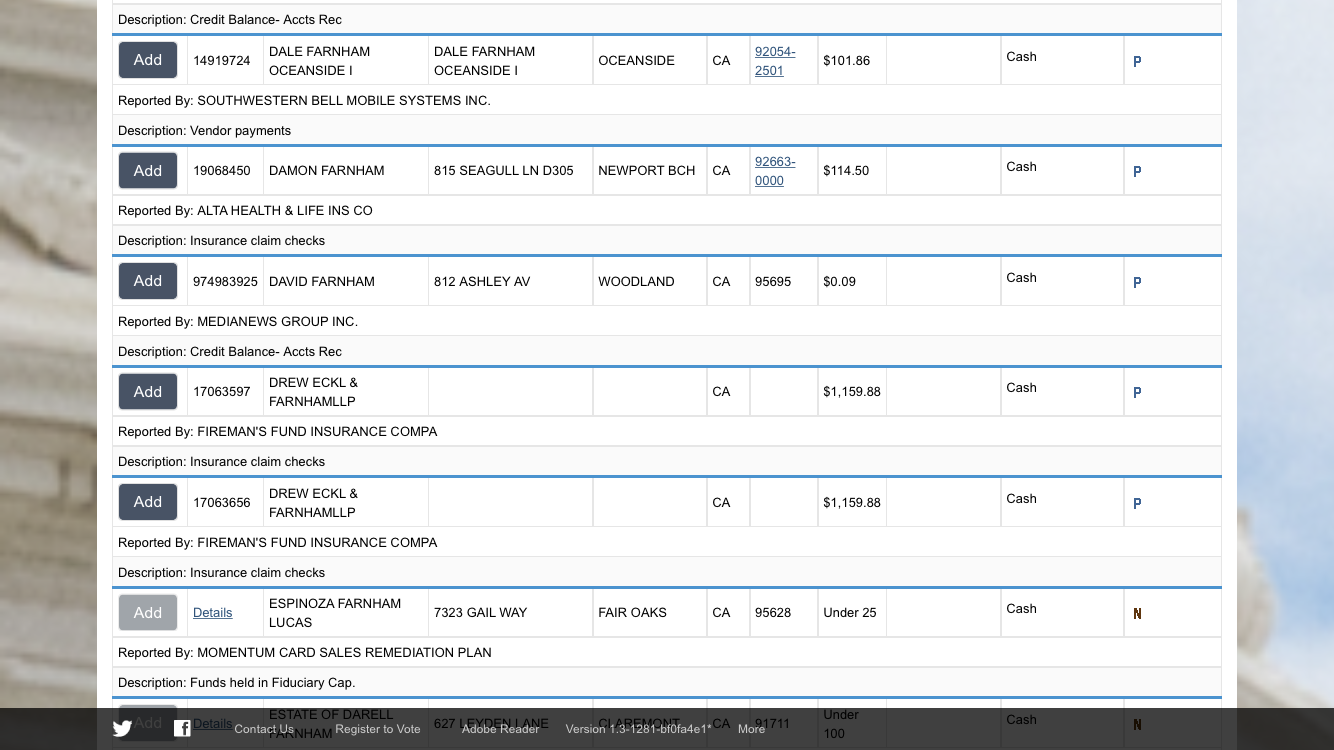
Task: Add property 19068450 for Damon Farnham
Action: point(148,171)
